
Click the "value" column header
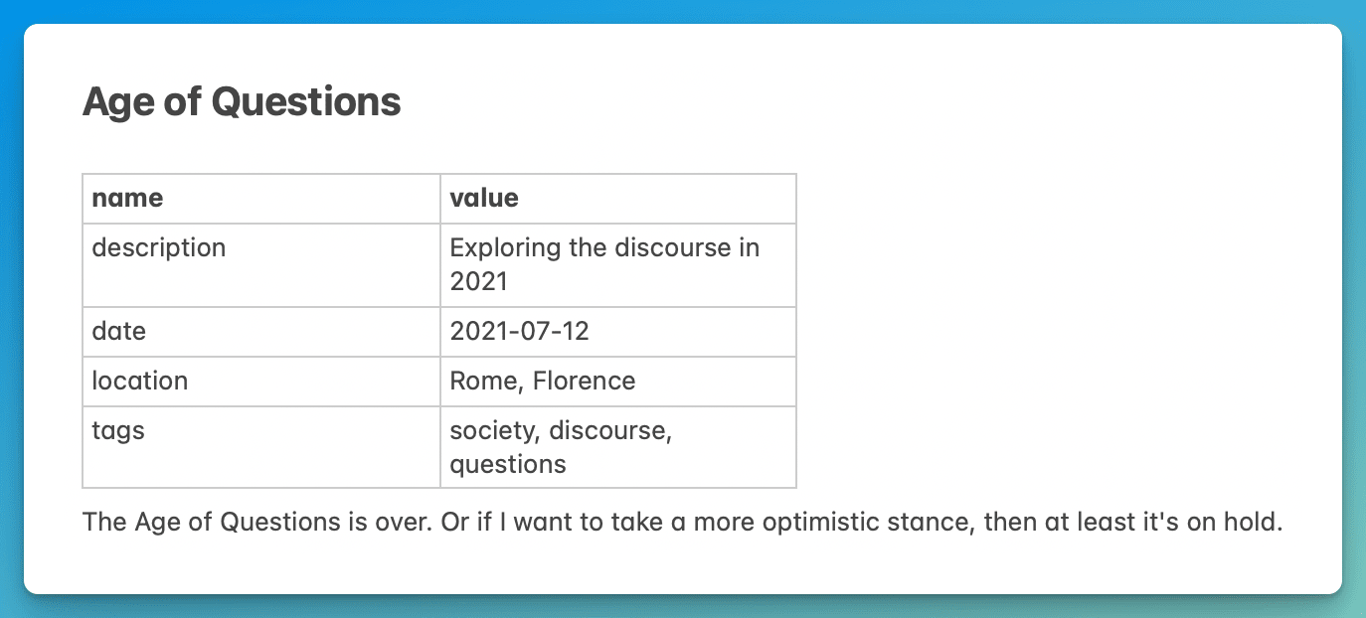tap(484, 198)
